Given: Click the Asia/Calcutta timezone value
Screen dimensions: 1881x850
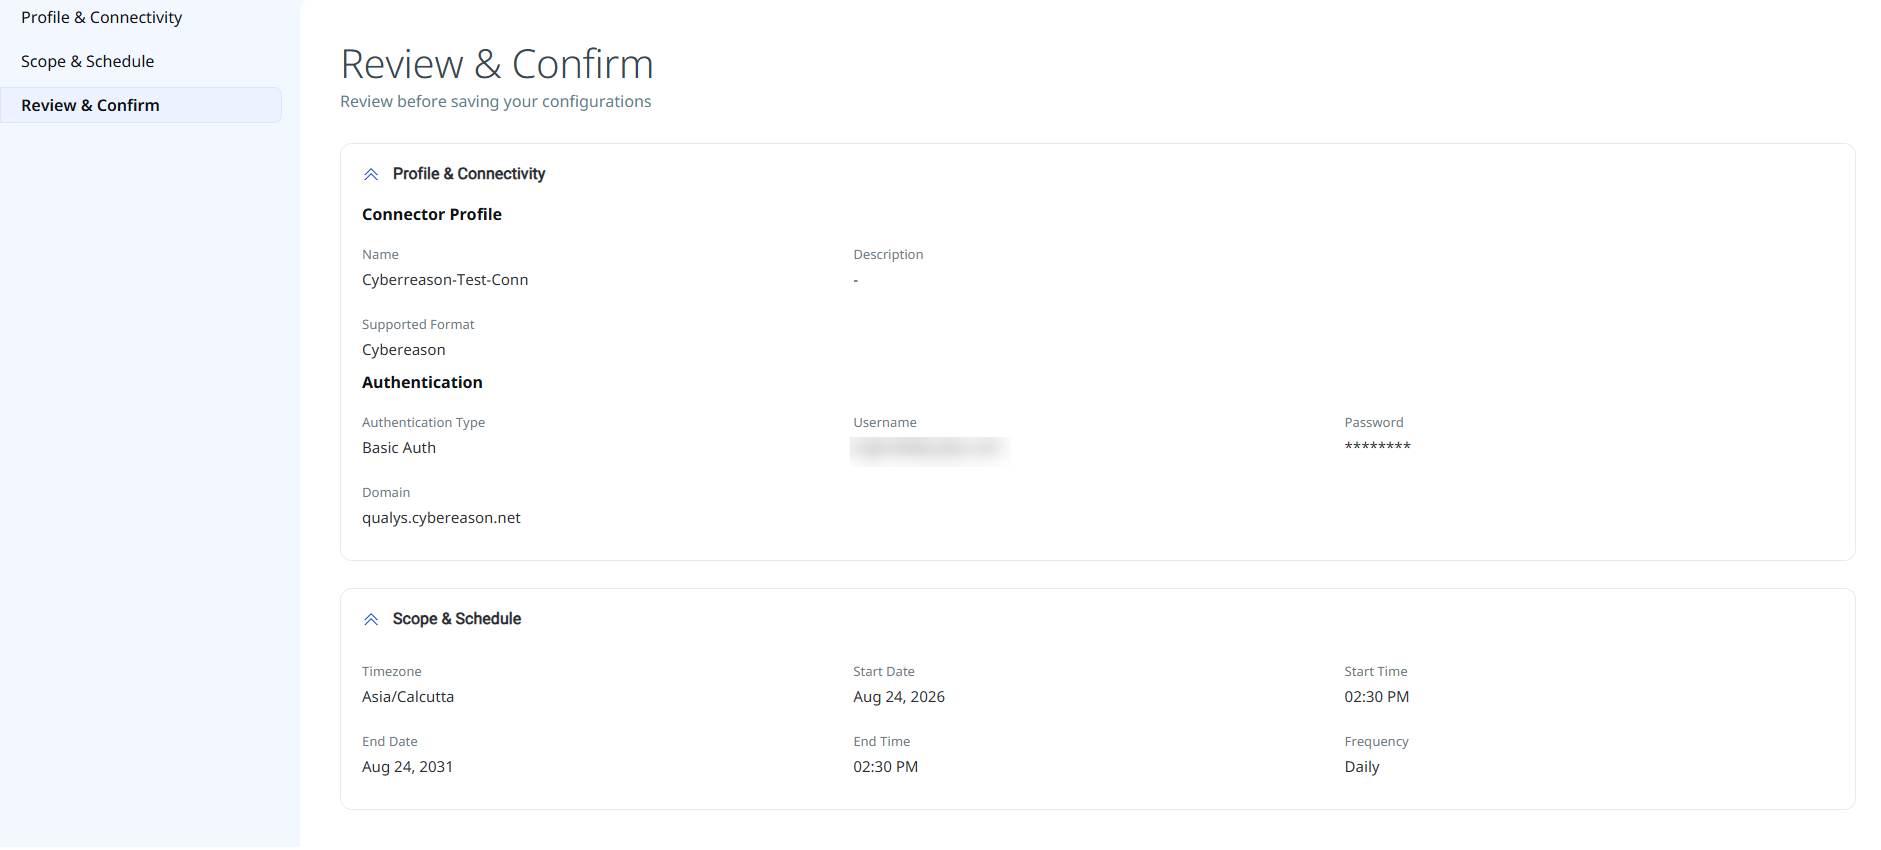Looking at the screenshot, I should (x=408, y=697).
